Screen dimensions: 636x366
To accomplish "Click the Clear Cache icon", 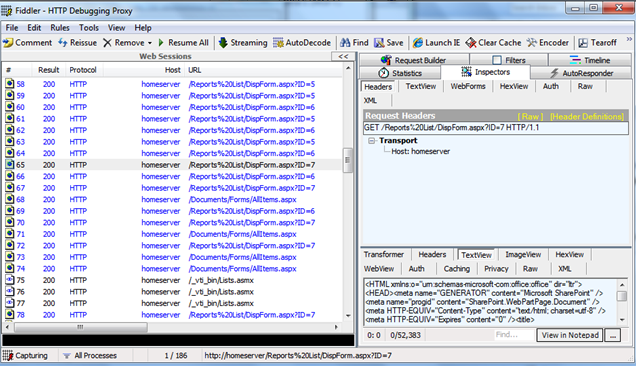I will point(471,43).
